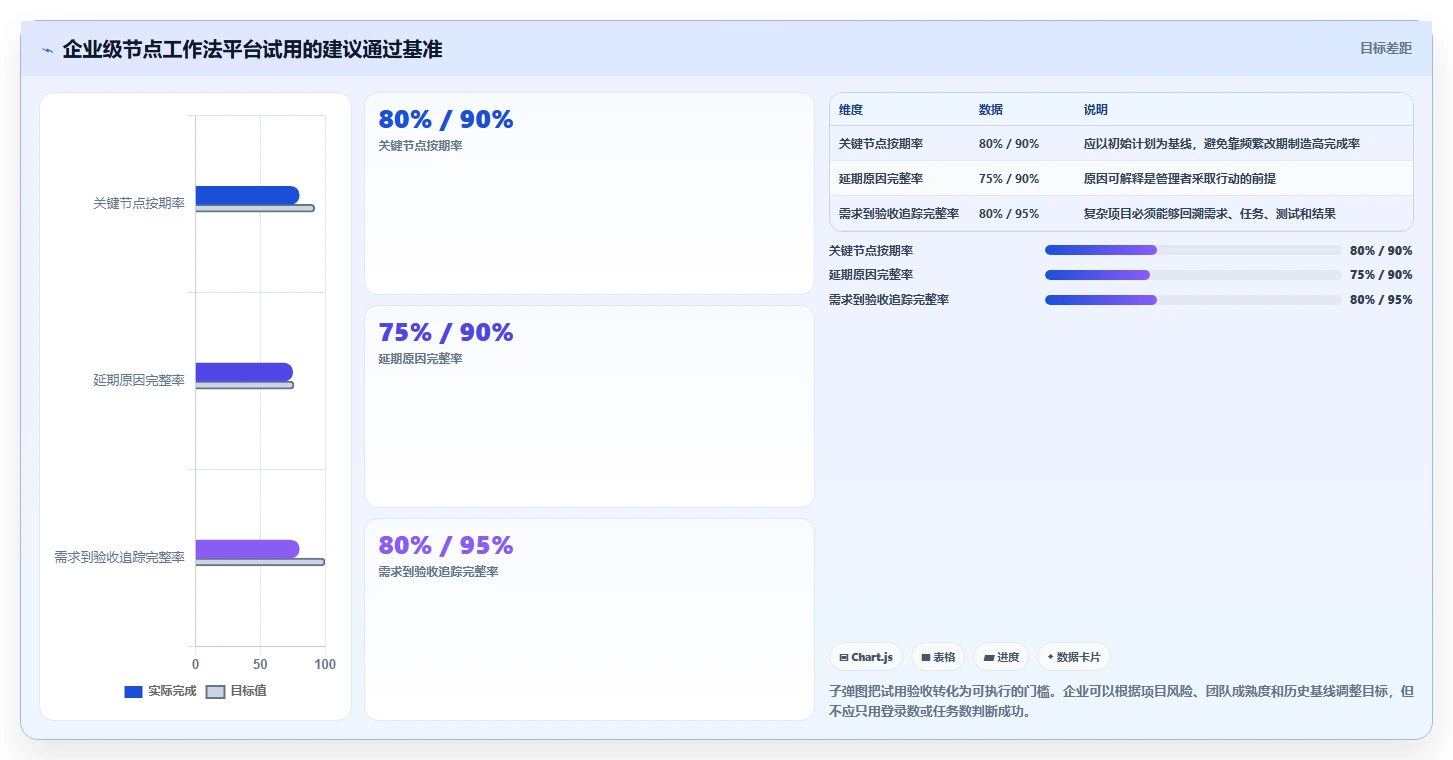
Task: Click progress value 80% / 95% beside bar
Action: 1381,300
